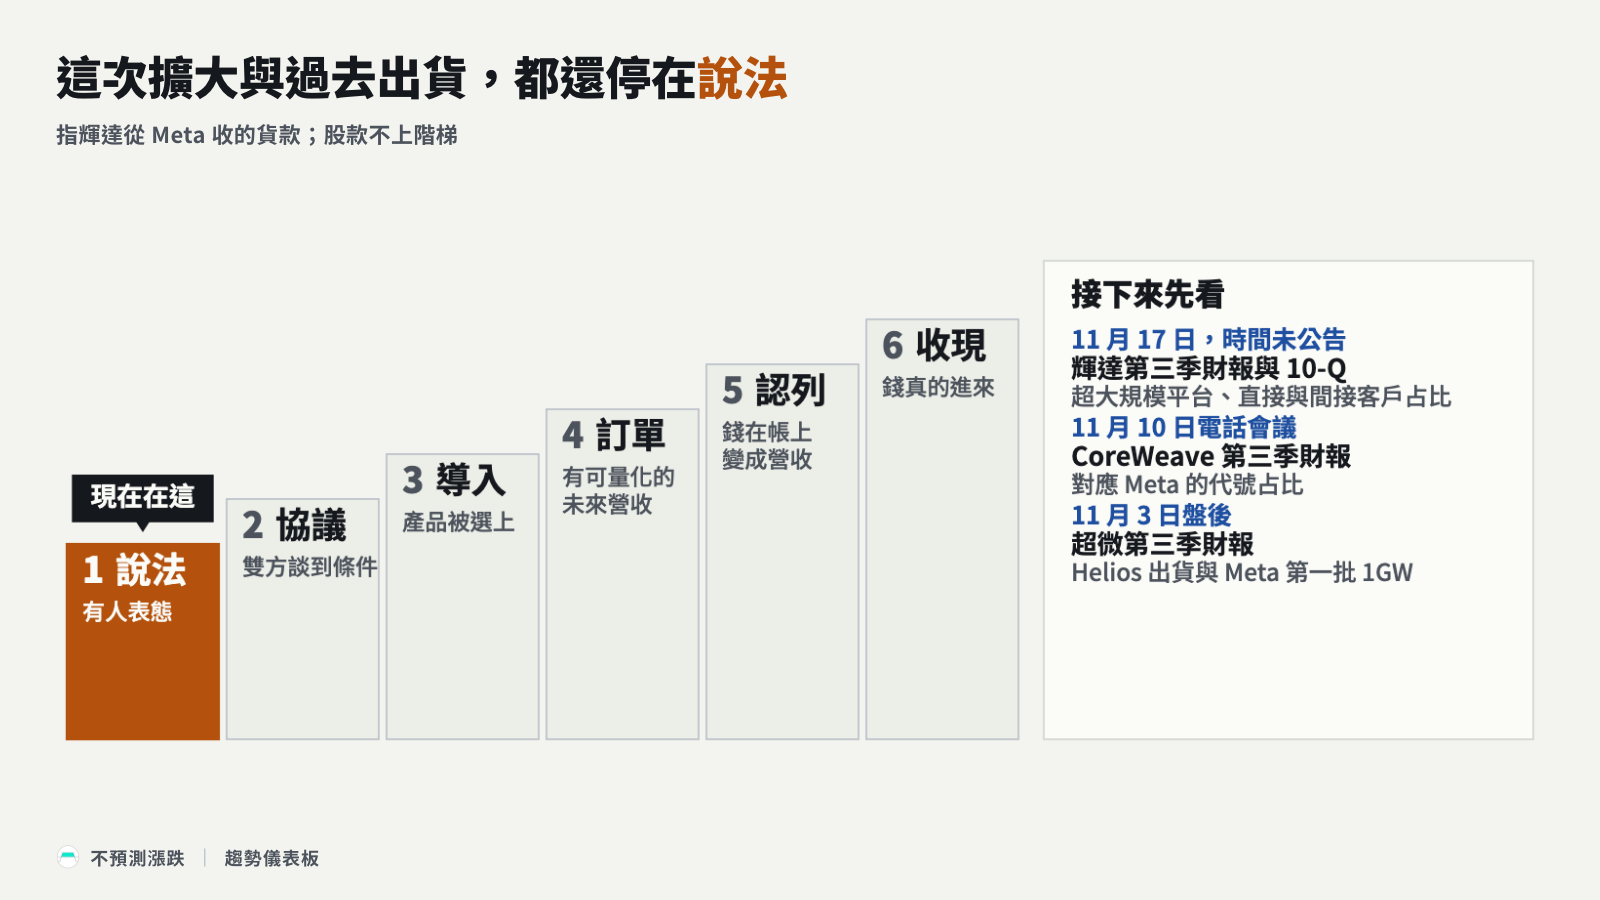The image size is (1600, 900).
Task: Click the blue '11 月 10 日電話會議' date
Action: (x=1183, y=428)
